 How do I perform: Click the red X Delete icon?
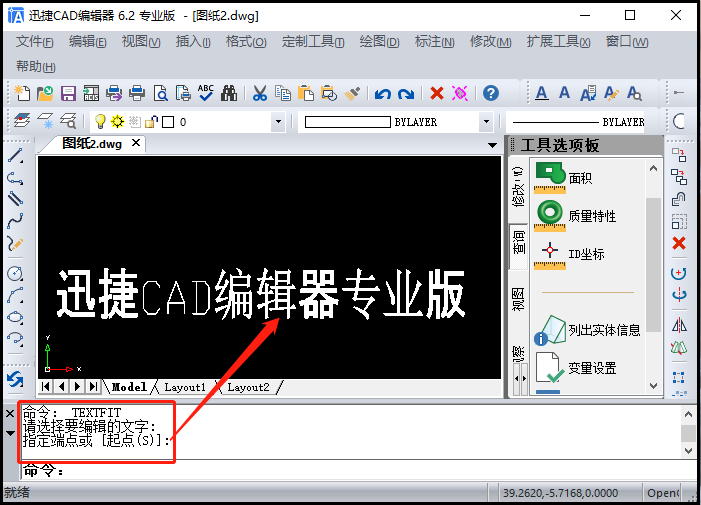[437, 93]
